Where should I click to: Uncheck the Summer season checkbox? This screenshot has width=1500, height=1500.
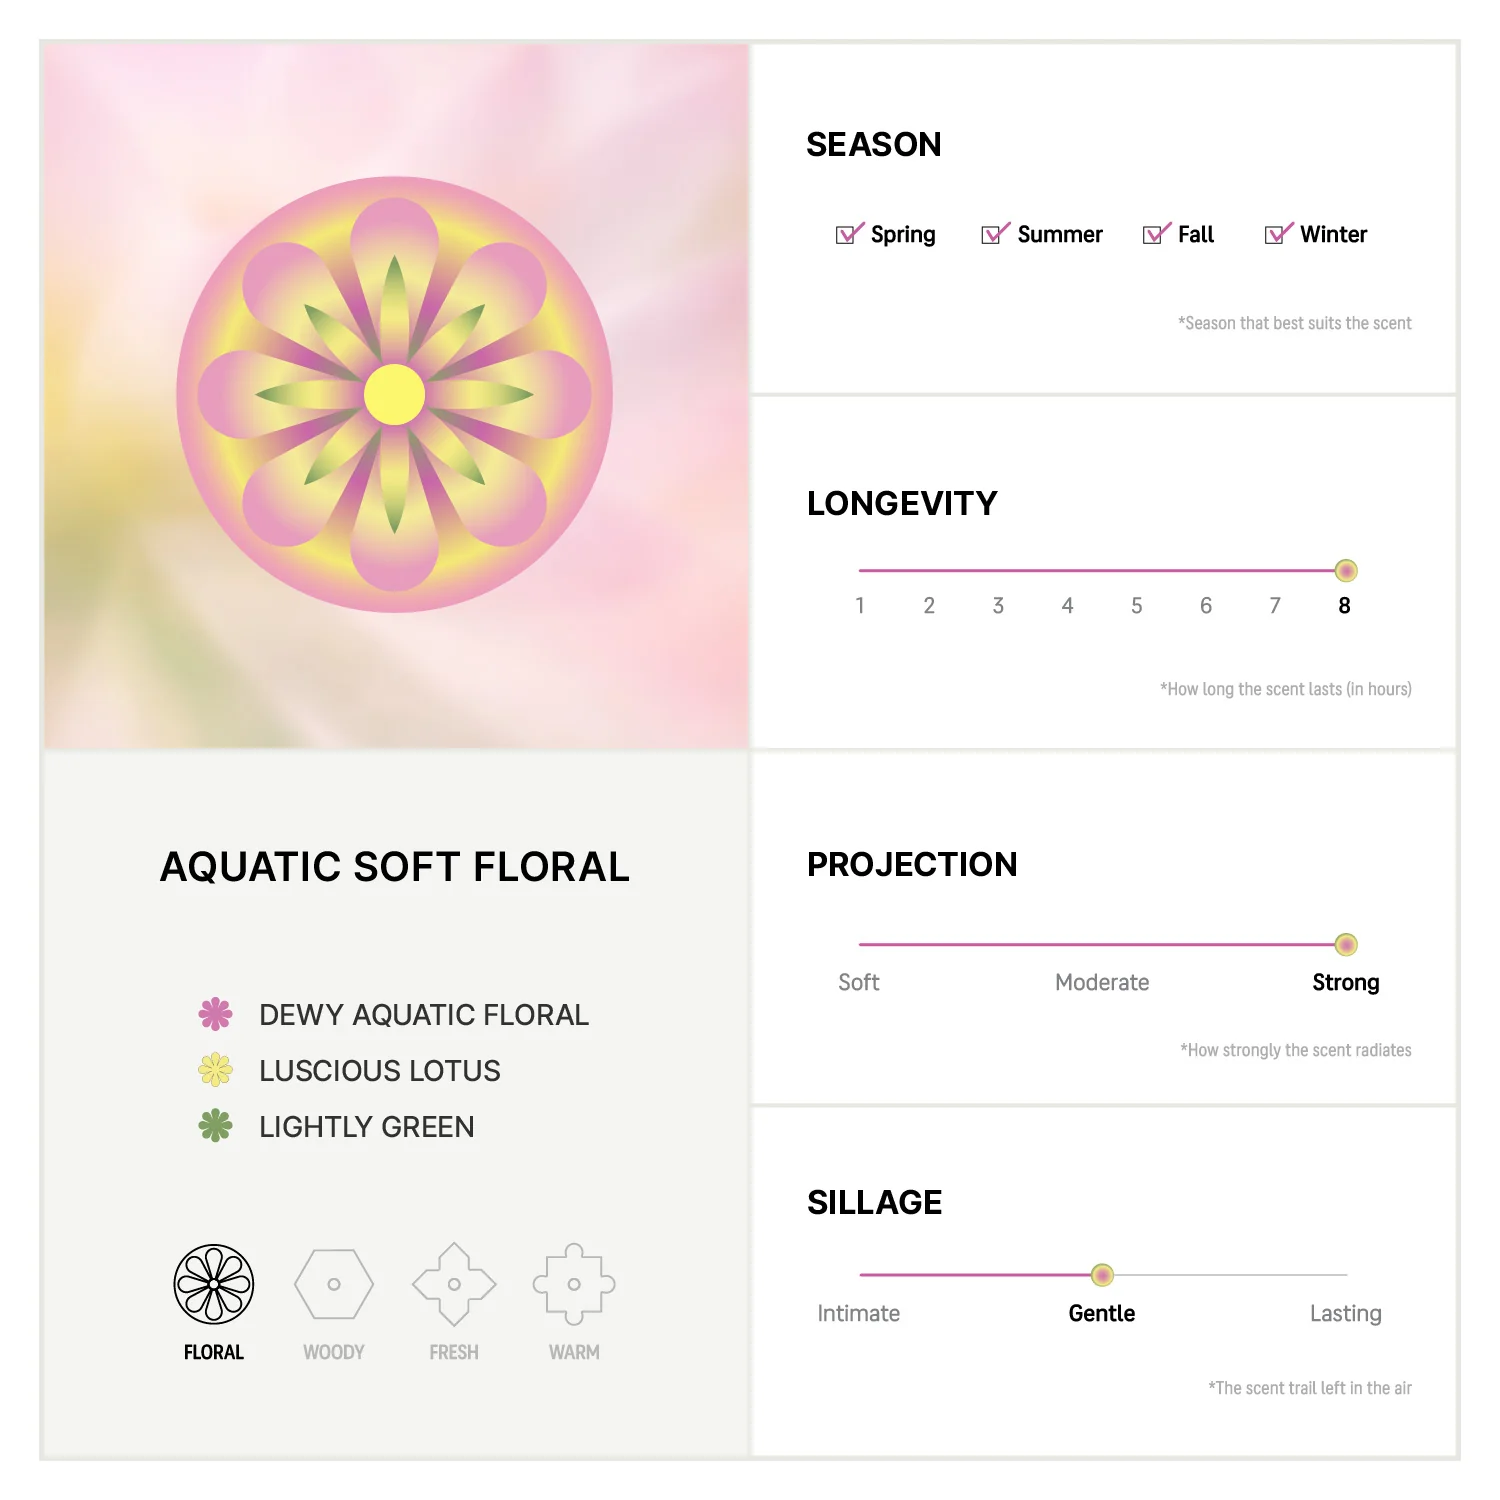click(995, 233)
